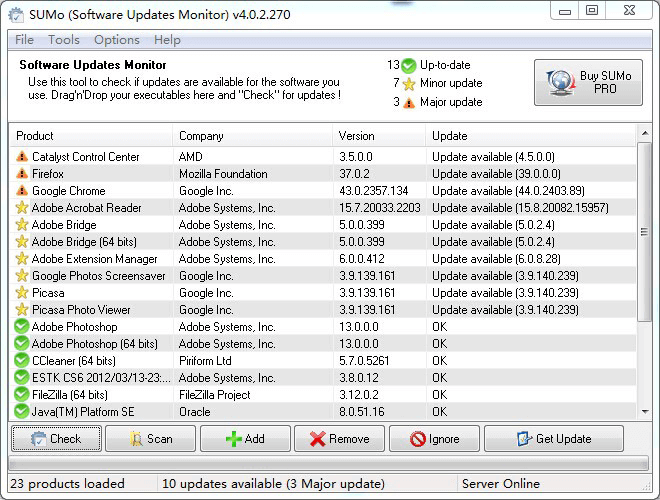Click the red X icon on Remove

tap(317, 439)
